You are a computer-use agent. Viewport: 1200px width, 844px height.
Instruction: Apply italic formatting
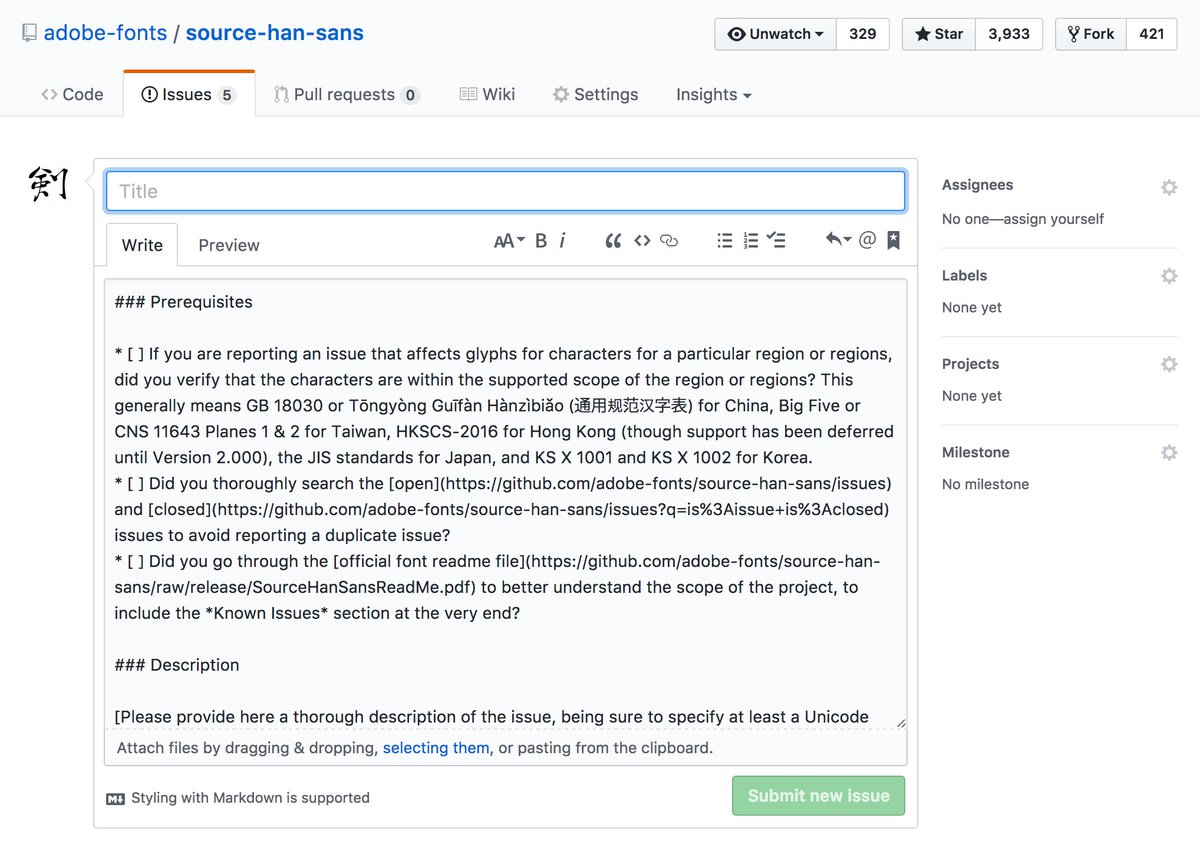pos(562,240)
